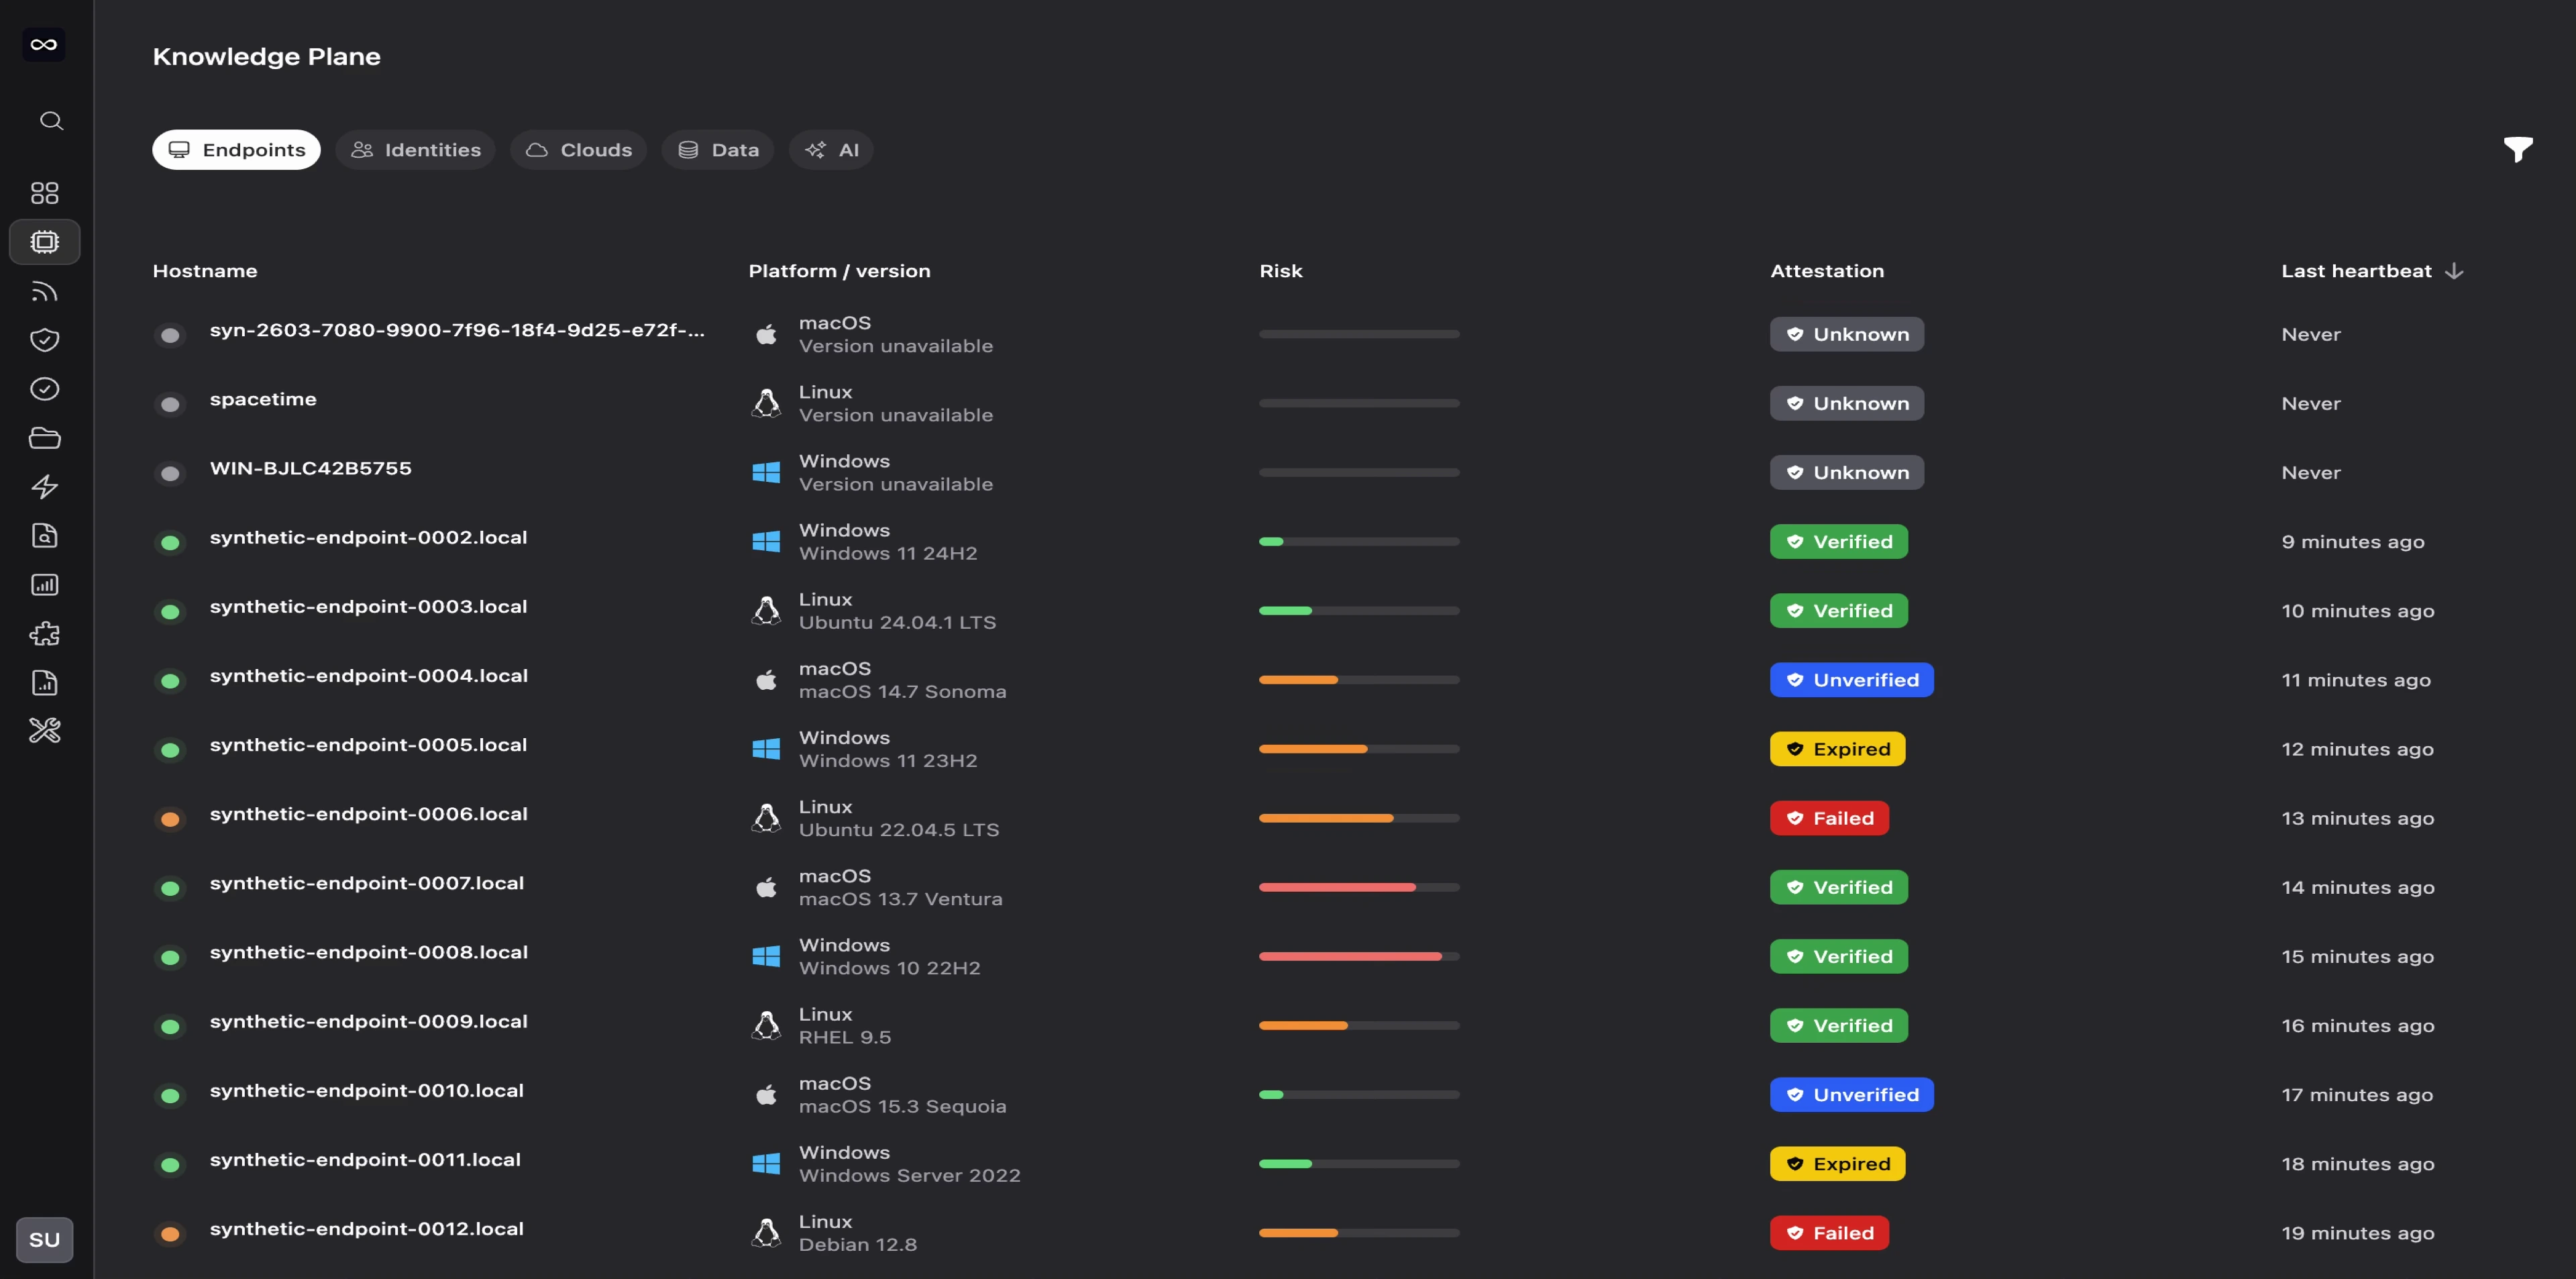This screenshot has width=2576, height=1279.
Task: Click the infinity logo icon
Action: (44, 44)
